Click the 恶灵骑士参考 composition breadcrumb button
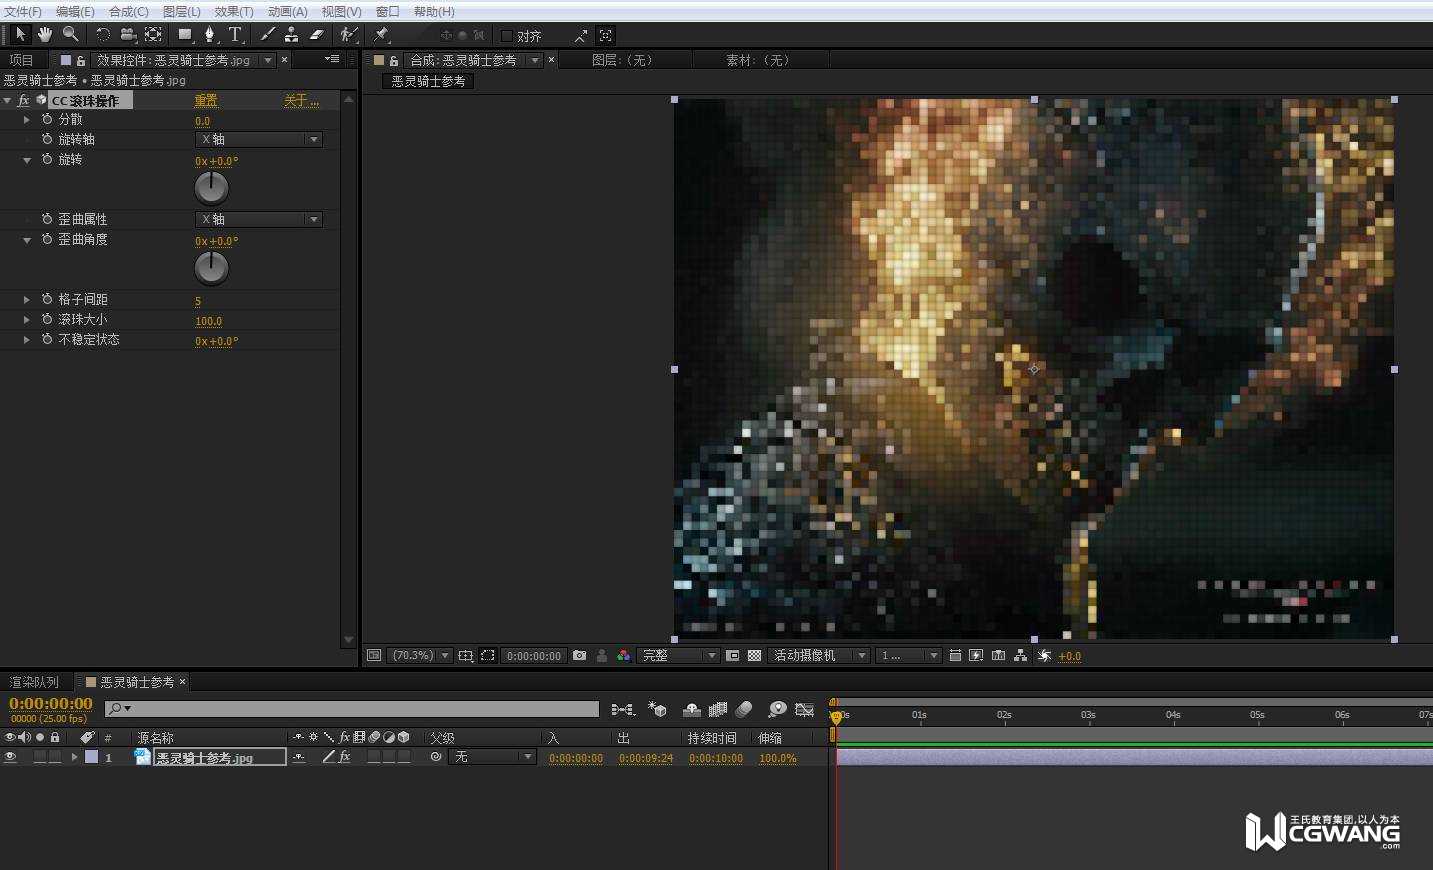Image resolution: width=1433 pixels, height=870 pixels. click(x=428, y=81)
